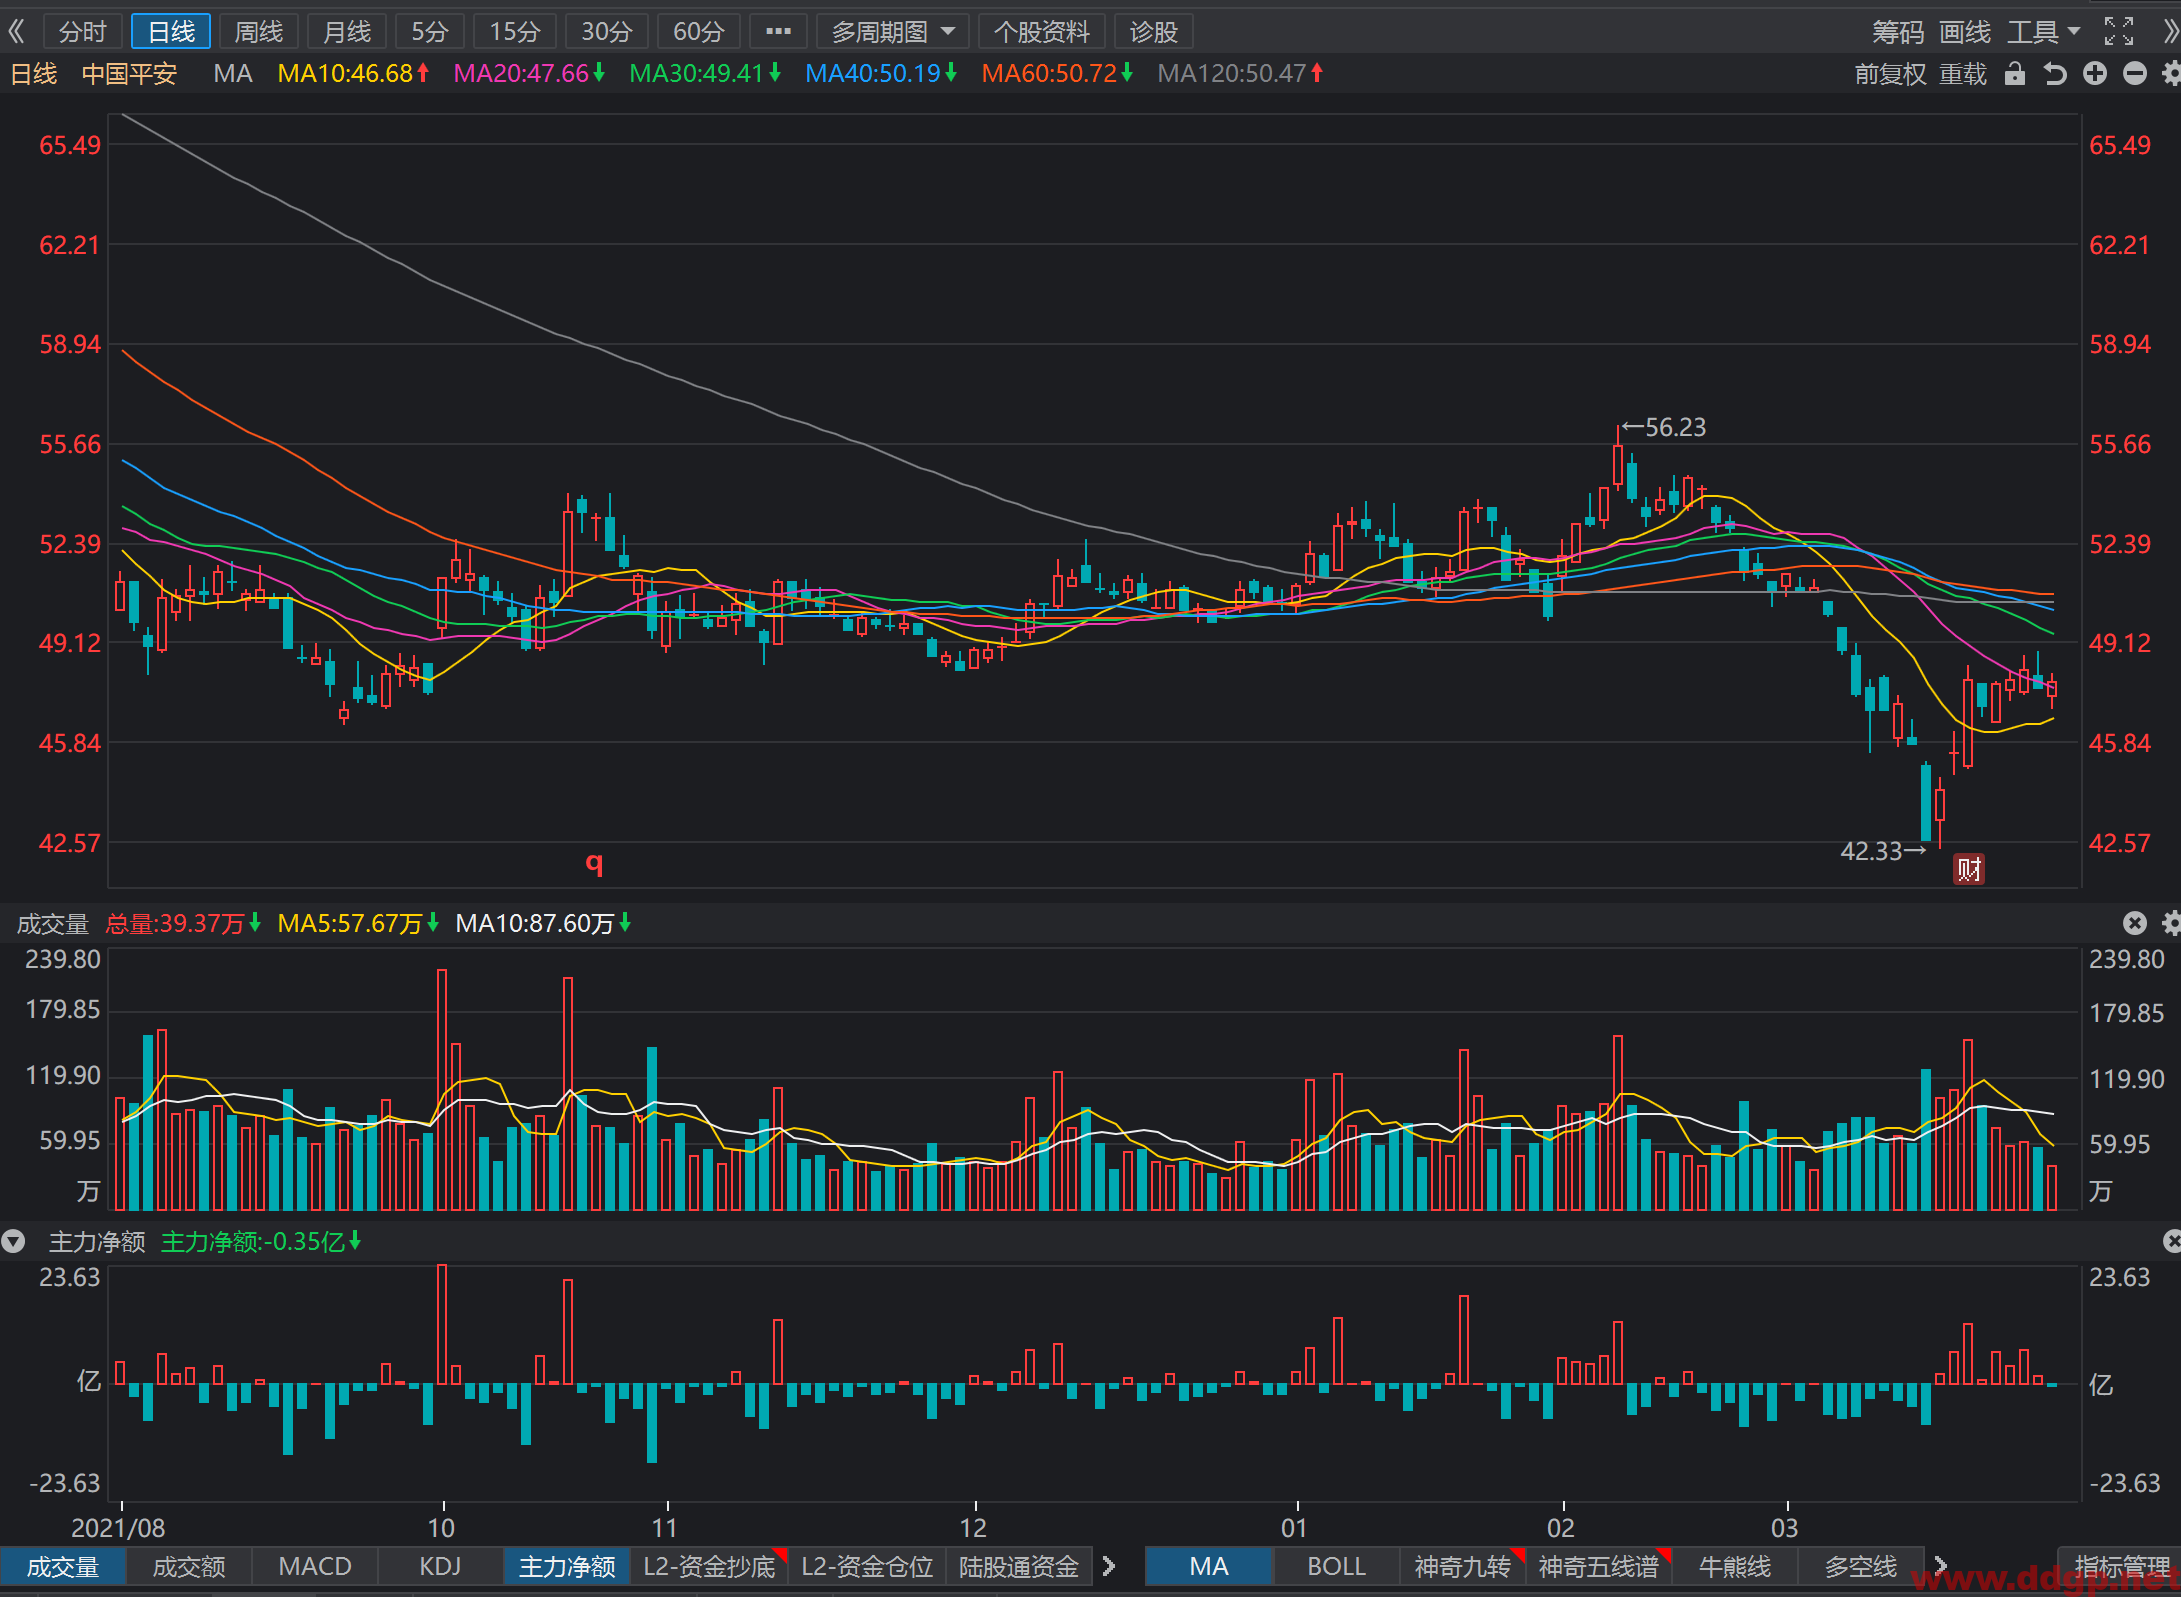The width and height of the screenshot is (2181, 1597).
Task: Zoom in with the plus circle icon
Action: tap(2095, 74)
